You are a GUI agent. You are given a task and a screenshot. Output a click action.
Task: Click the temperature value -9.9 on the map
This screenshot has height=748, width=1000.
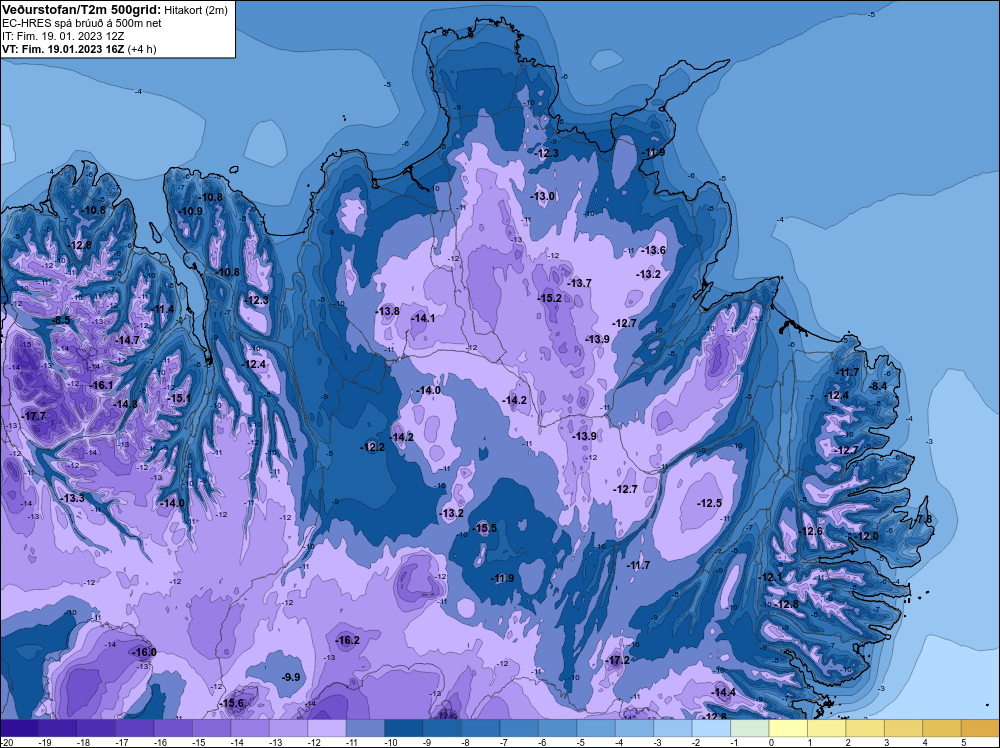pyautogui.click(x=291, y=677)
